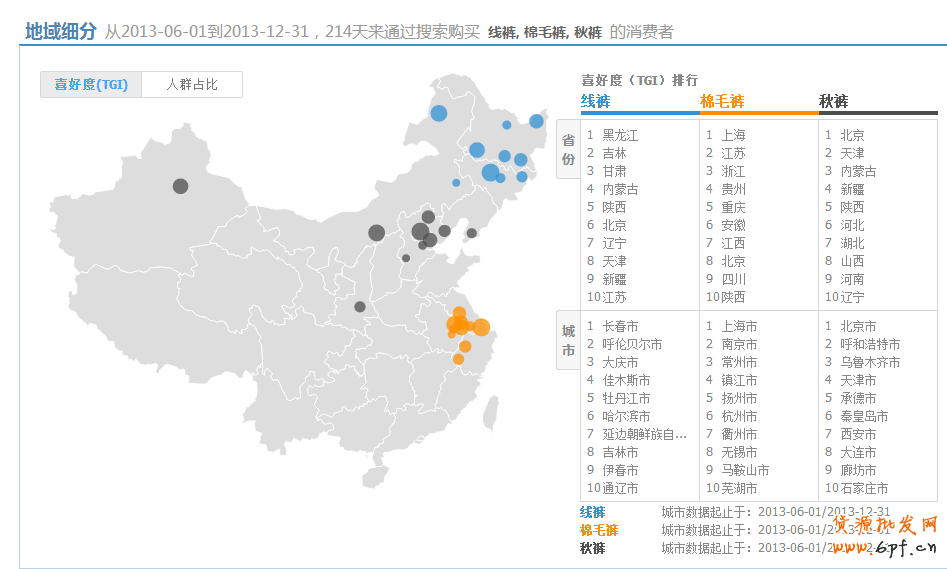This screenshot has height=569, width=947.
Task: Click 黑龙江 in the province ranking
Action: click(620, 135)
